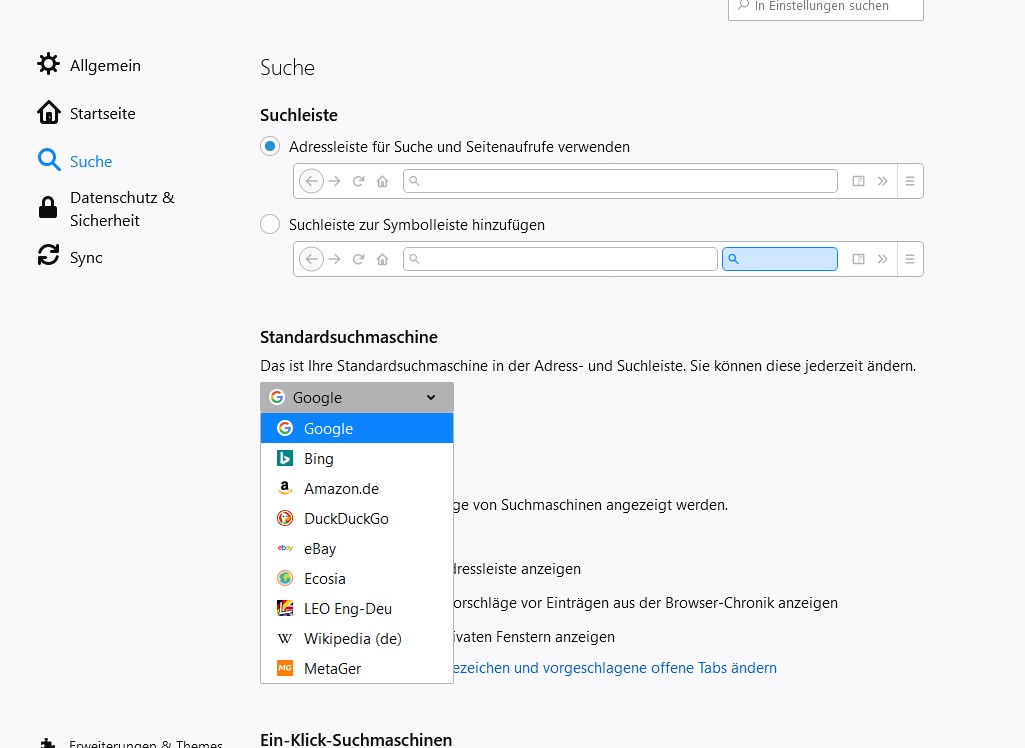Screen dimensions: 1025x748
Task: Click the dropdown chevron arrow beside Google
Action: pos(431,398)
